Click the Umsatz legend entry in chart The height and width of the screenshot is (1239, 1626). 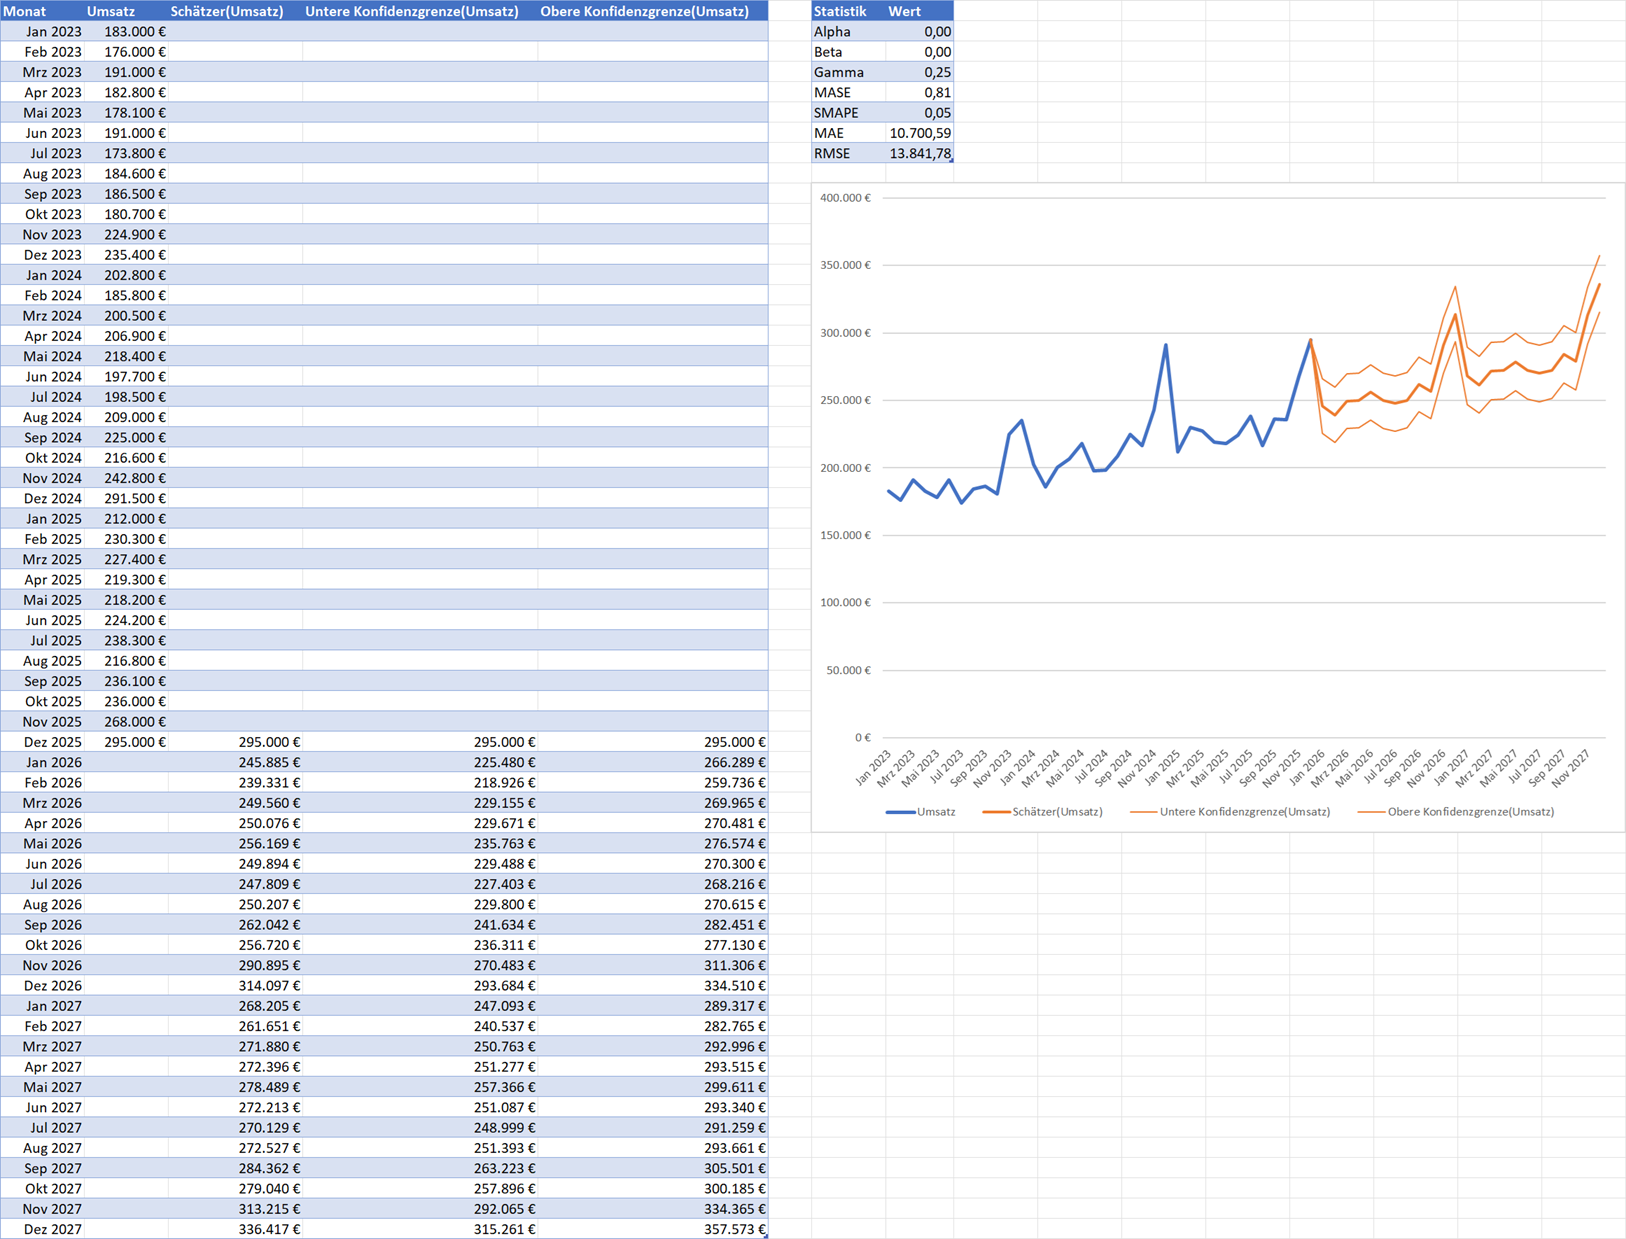[x=921, y=812]
